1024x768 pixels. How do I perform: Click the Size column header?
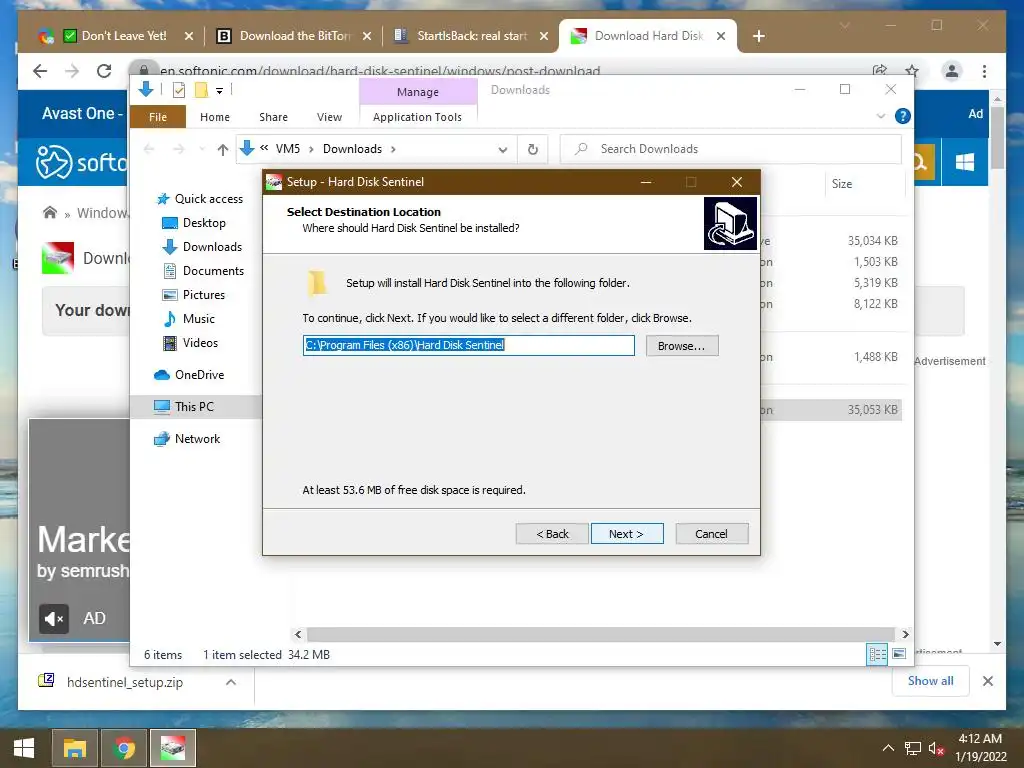point(865,184)
